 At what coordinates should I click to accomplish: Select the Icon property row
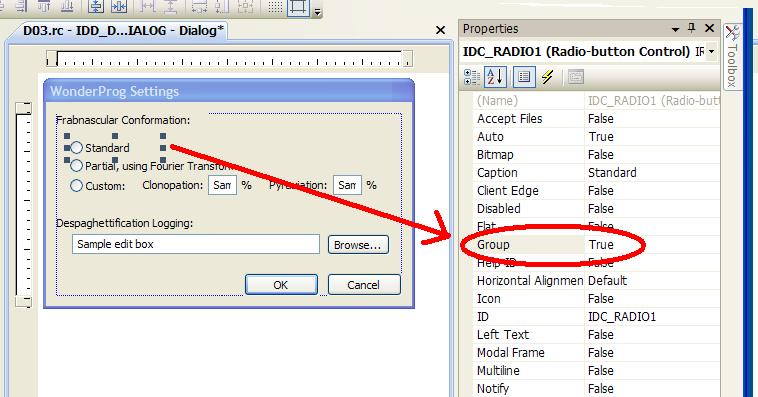tap(597, 298)
